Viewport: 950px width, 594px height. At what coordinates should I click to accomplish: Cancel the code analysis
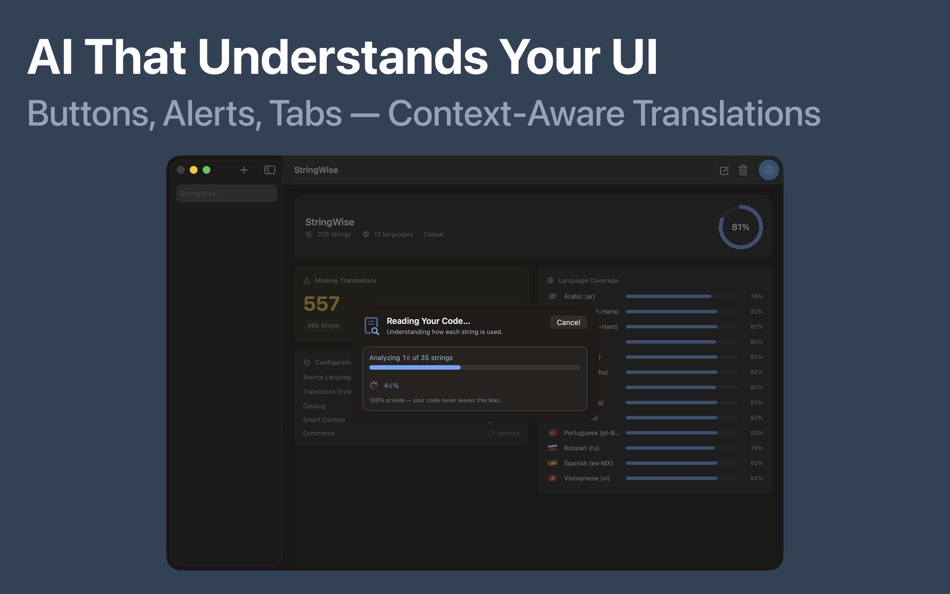pos(568,322)
